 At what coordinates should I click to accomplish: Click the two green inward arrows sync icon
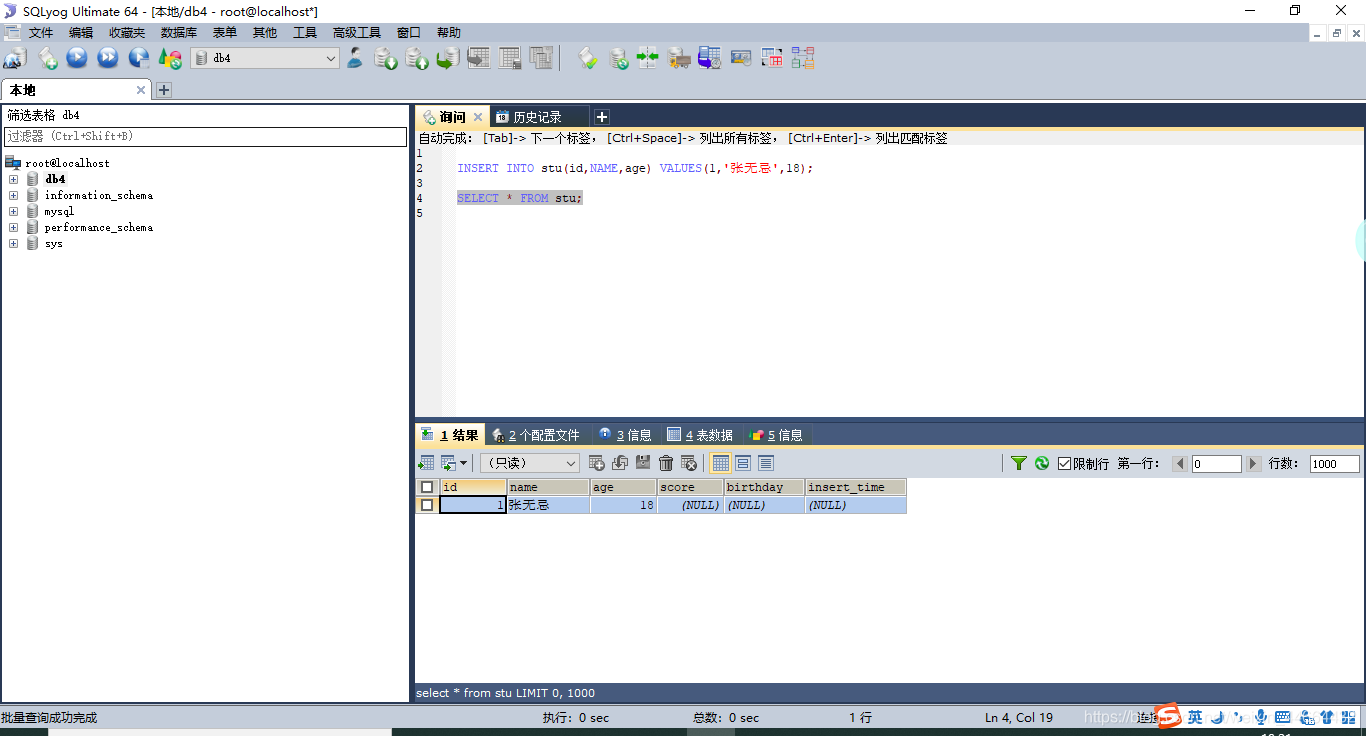click(x=648, y=58)
